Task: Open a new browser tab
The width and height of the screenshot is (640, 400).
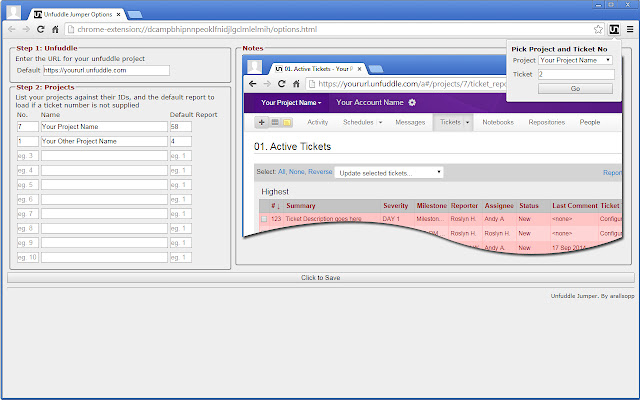Action: [134, 15]
